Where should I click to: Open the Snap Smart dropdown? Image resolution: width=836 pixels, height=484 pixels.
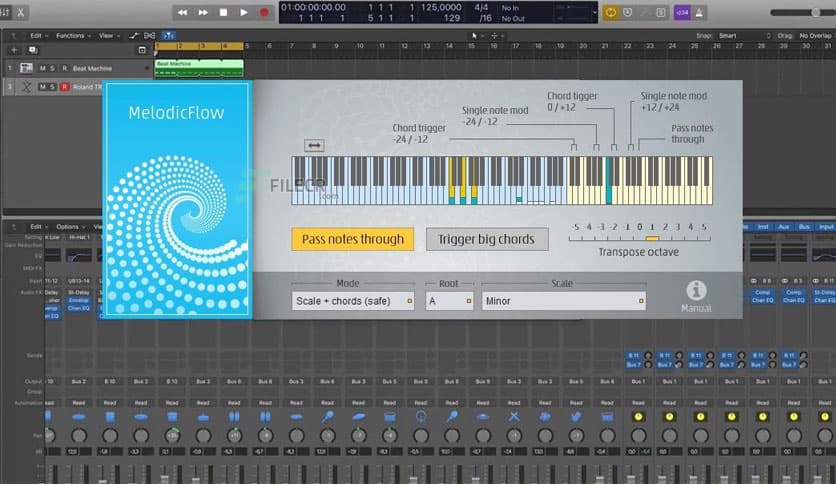pos(744,36)
